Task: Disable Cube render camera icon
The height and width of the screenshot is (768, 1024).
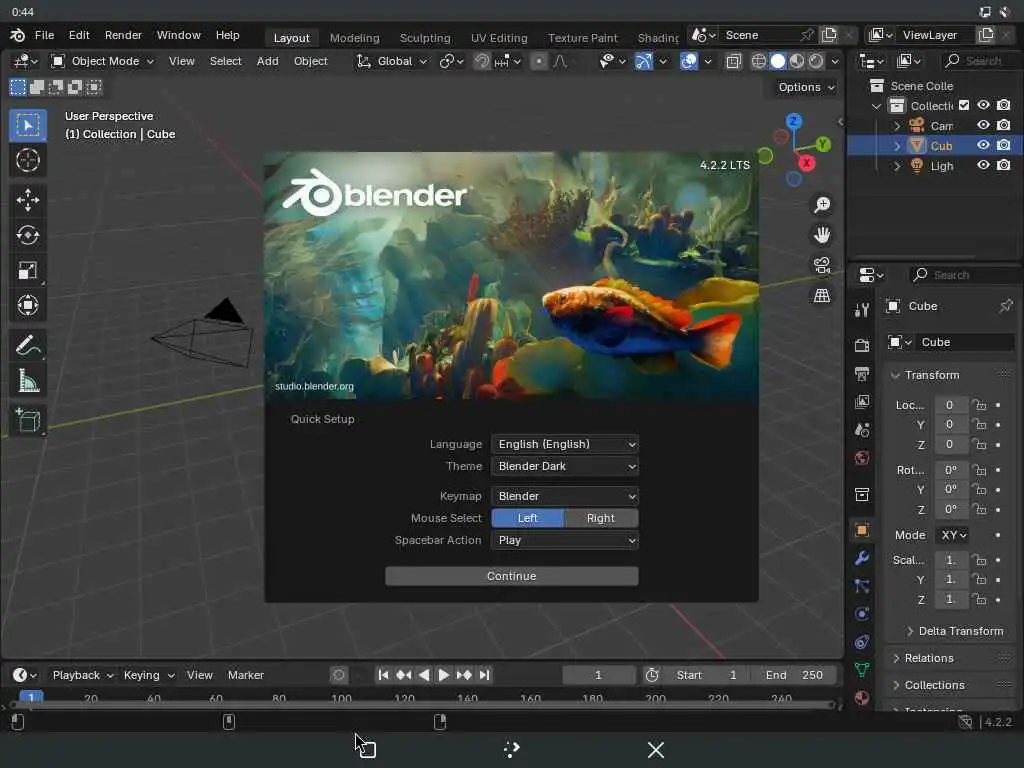Action: [1004, 145]
